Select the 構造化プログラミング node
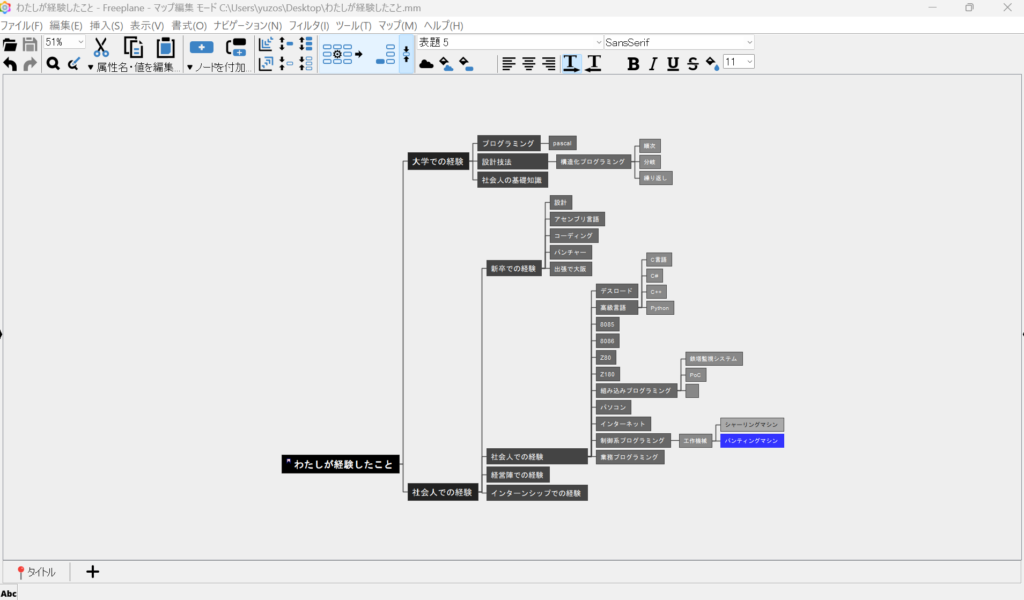Image resolution: width=1024 pixels, height=600 pixels. pyautogui.click(x=592, y=162)
